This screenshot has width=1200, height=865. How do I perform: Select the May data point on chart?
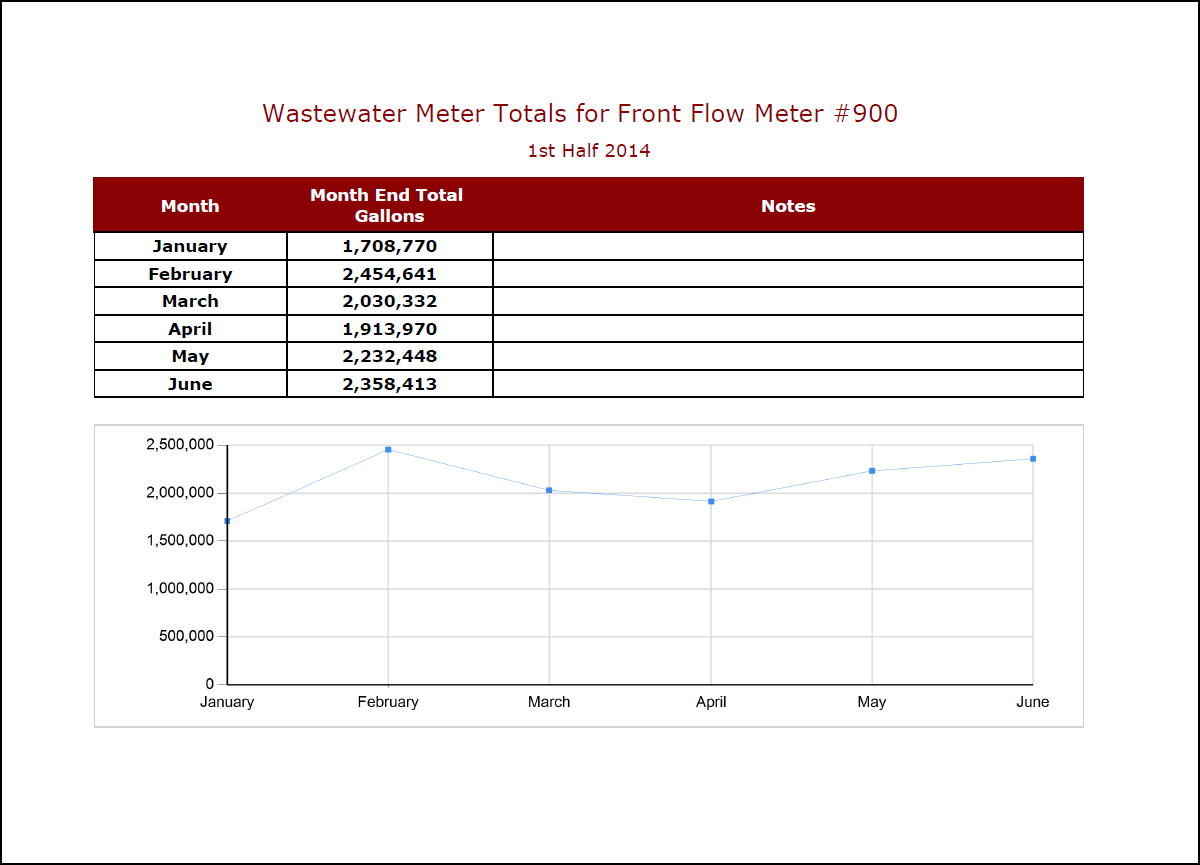pyautogui.click(x=872, y=471)
